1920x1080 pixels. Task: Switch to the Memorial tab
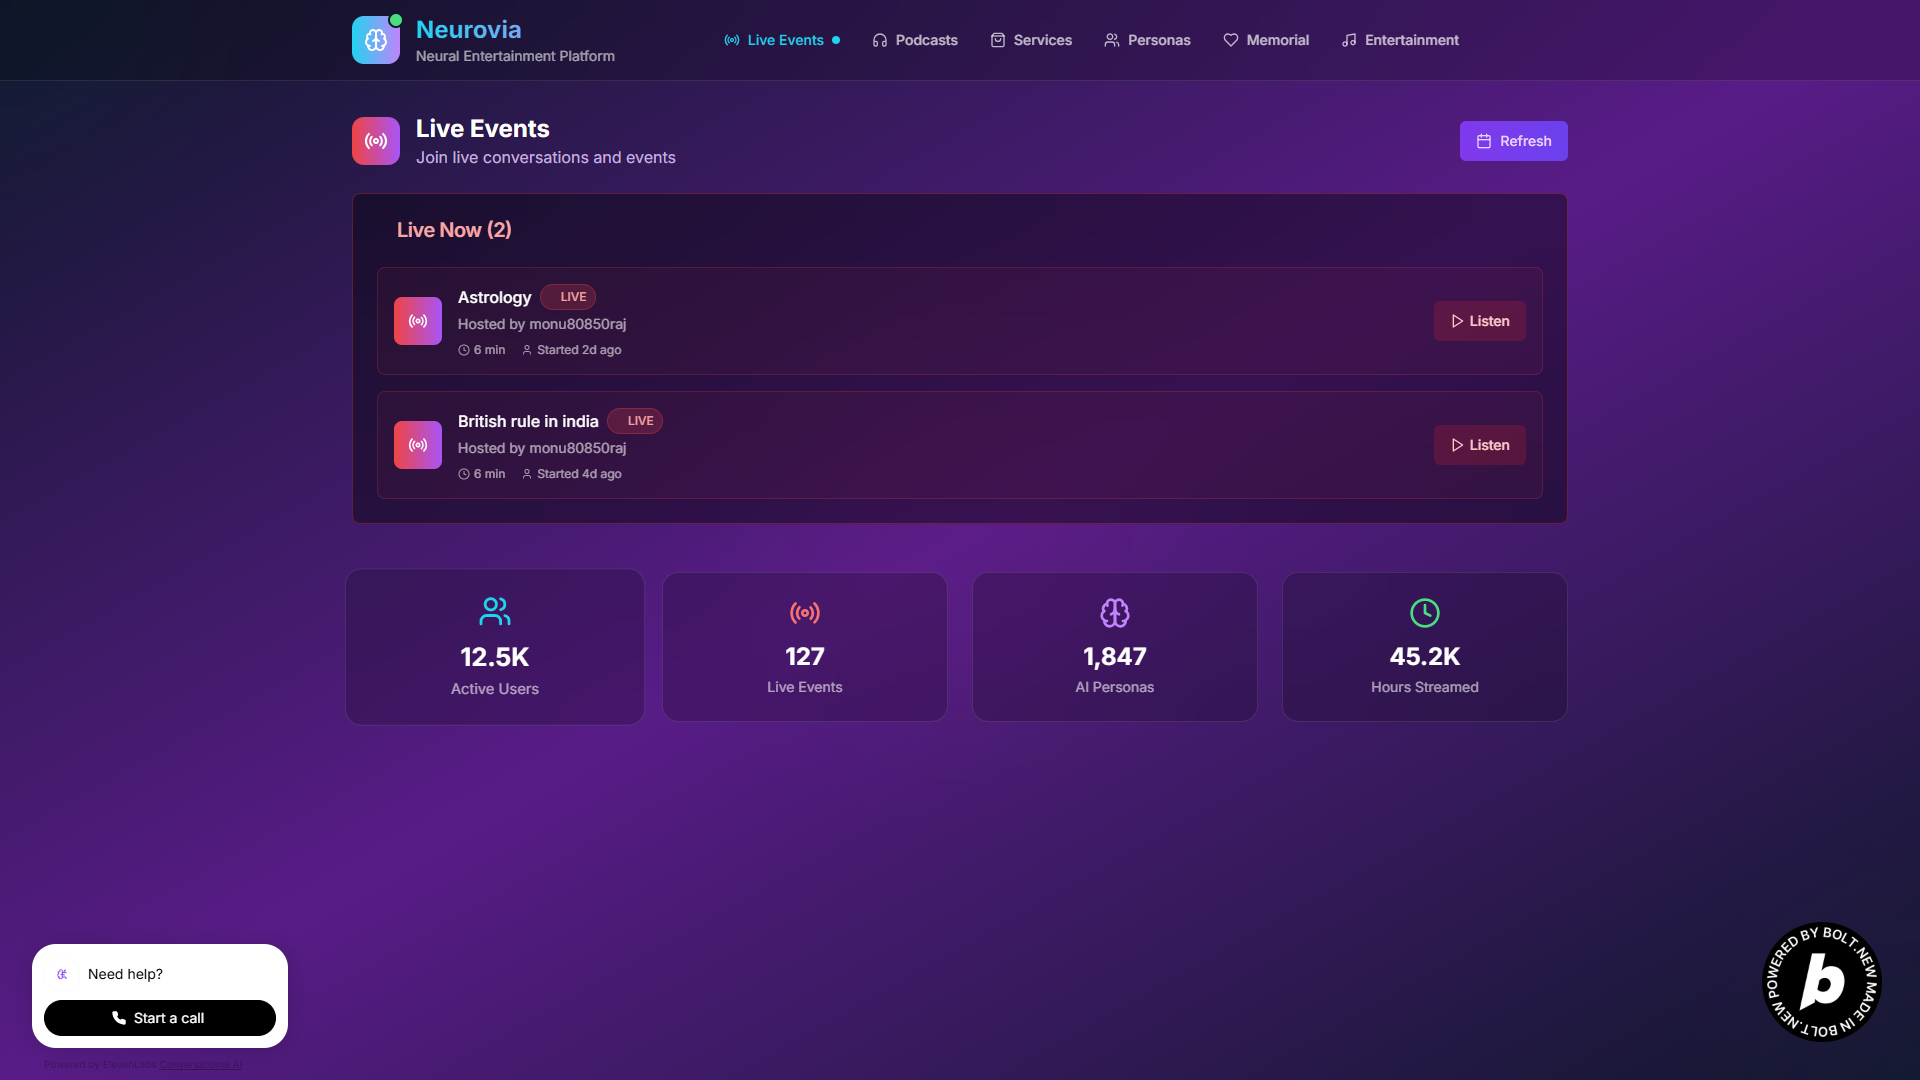(1265, 40)
